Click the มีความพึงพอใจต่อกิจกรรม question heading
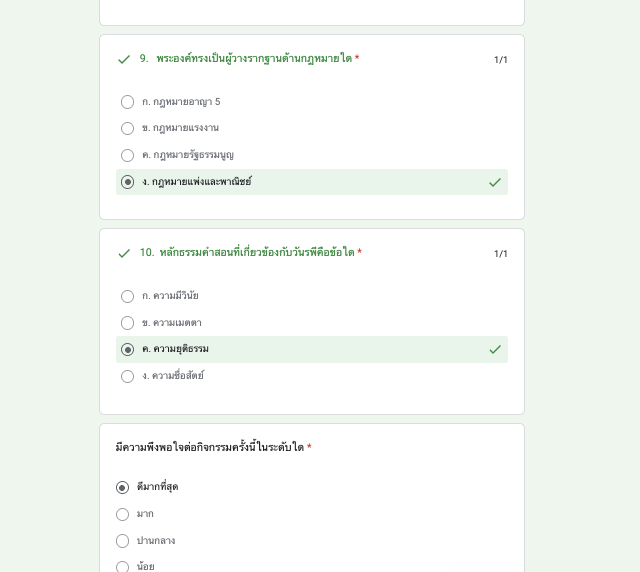This screenshot has height=572, width=640. tap(209, 447)
